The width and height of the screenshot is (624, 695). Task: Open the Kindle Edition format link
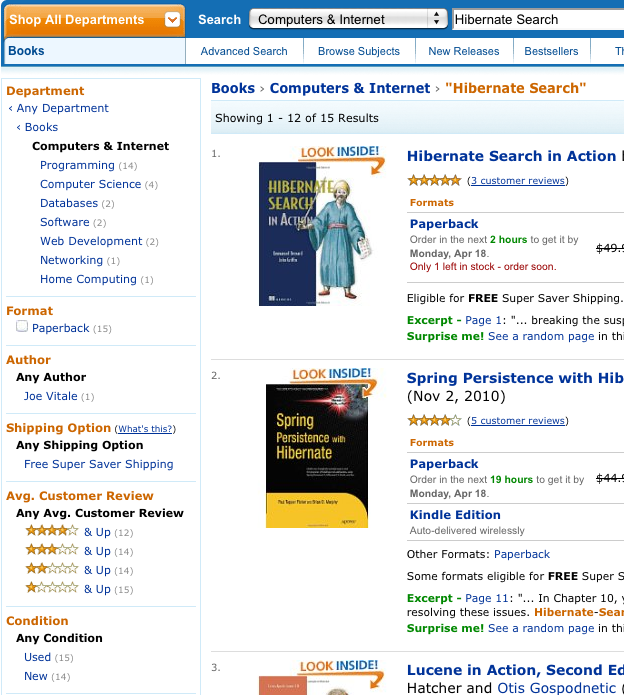tap(455, 515)
